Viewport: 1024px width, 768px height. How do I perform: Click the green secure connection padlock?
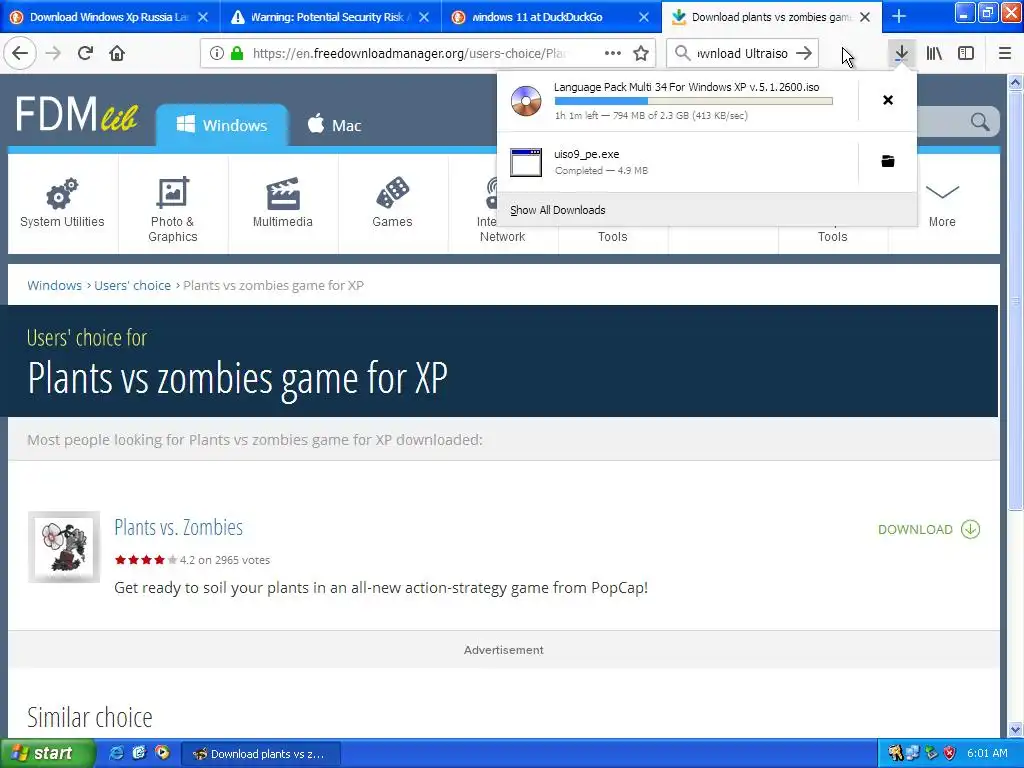pos(236,53)
